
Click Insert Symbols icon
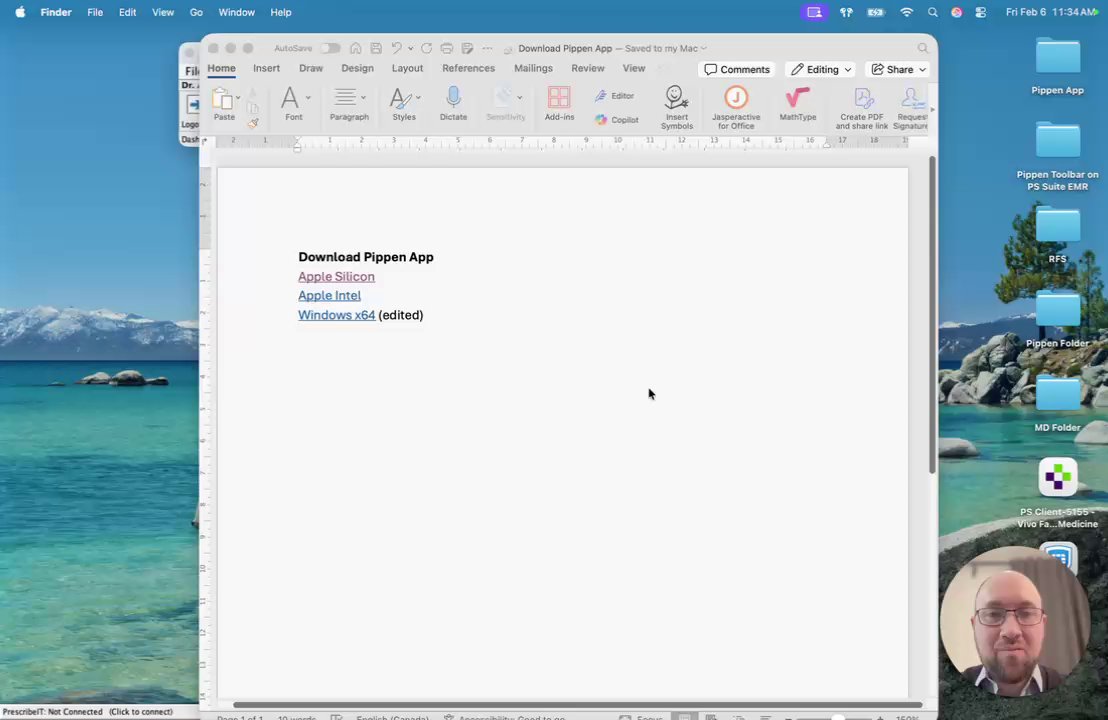[676, 107]
